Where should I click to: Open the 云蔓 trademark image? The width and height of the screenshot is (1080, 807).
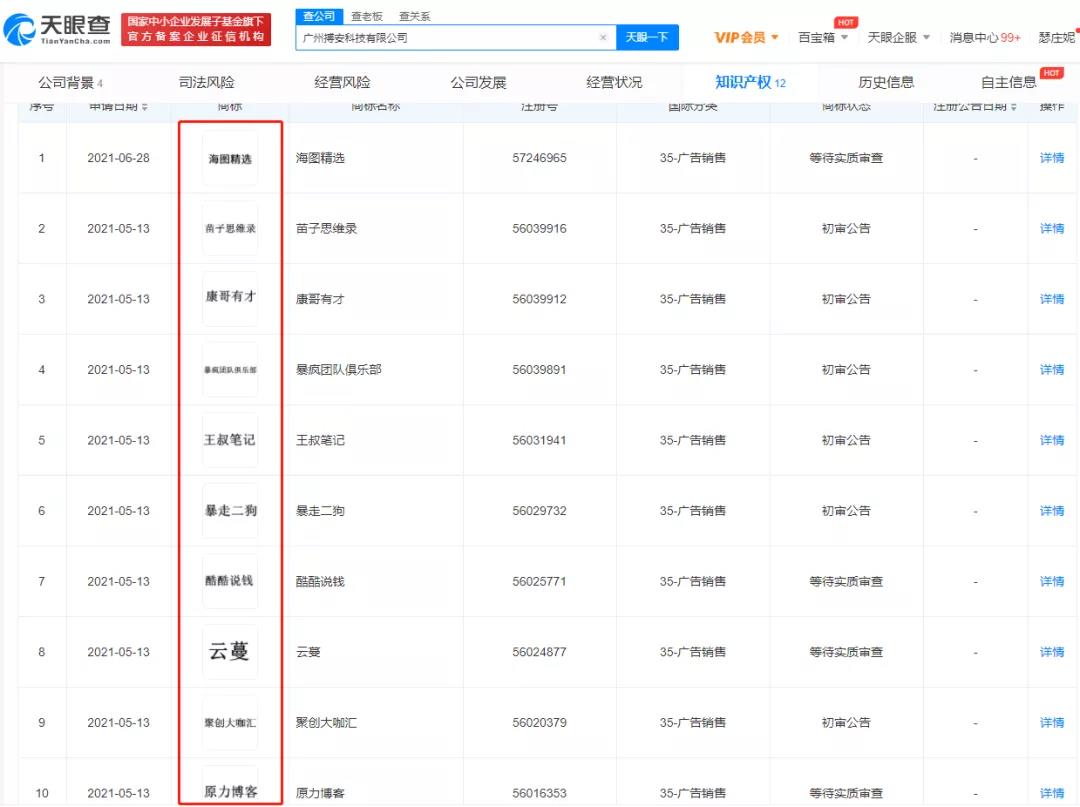coord(230,652)
